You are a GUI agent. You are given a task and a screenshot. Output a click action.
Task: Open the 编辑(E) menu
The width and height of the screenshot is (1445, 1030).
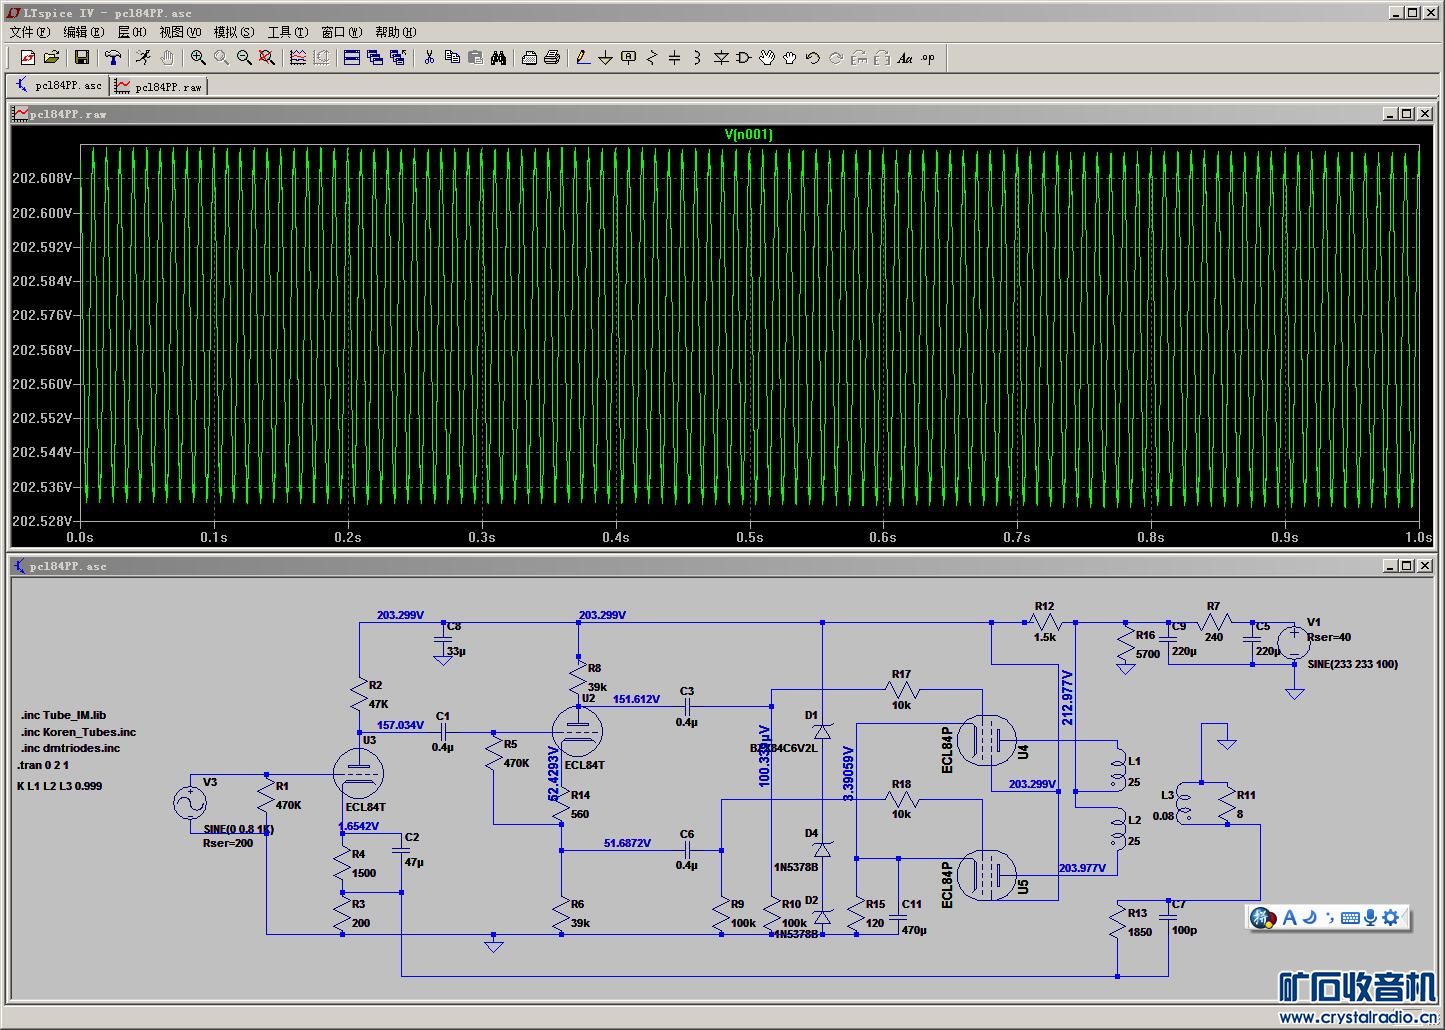coord(83,32)
